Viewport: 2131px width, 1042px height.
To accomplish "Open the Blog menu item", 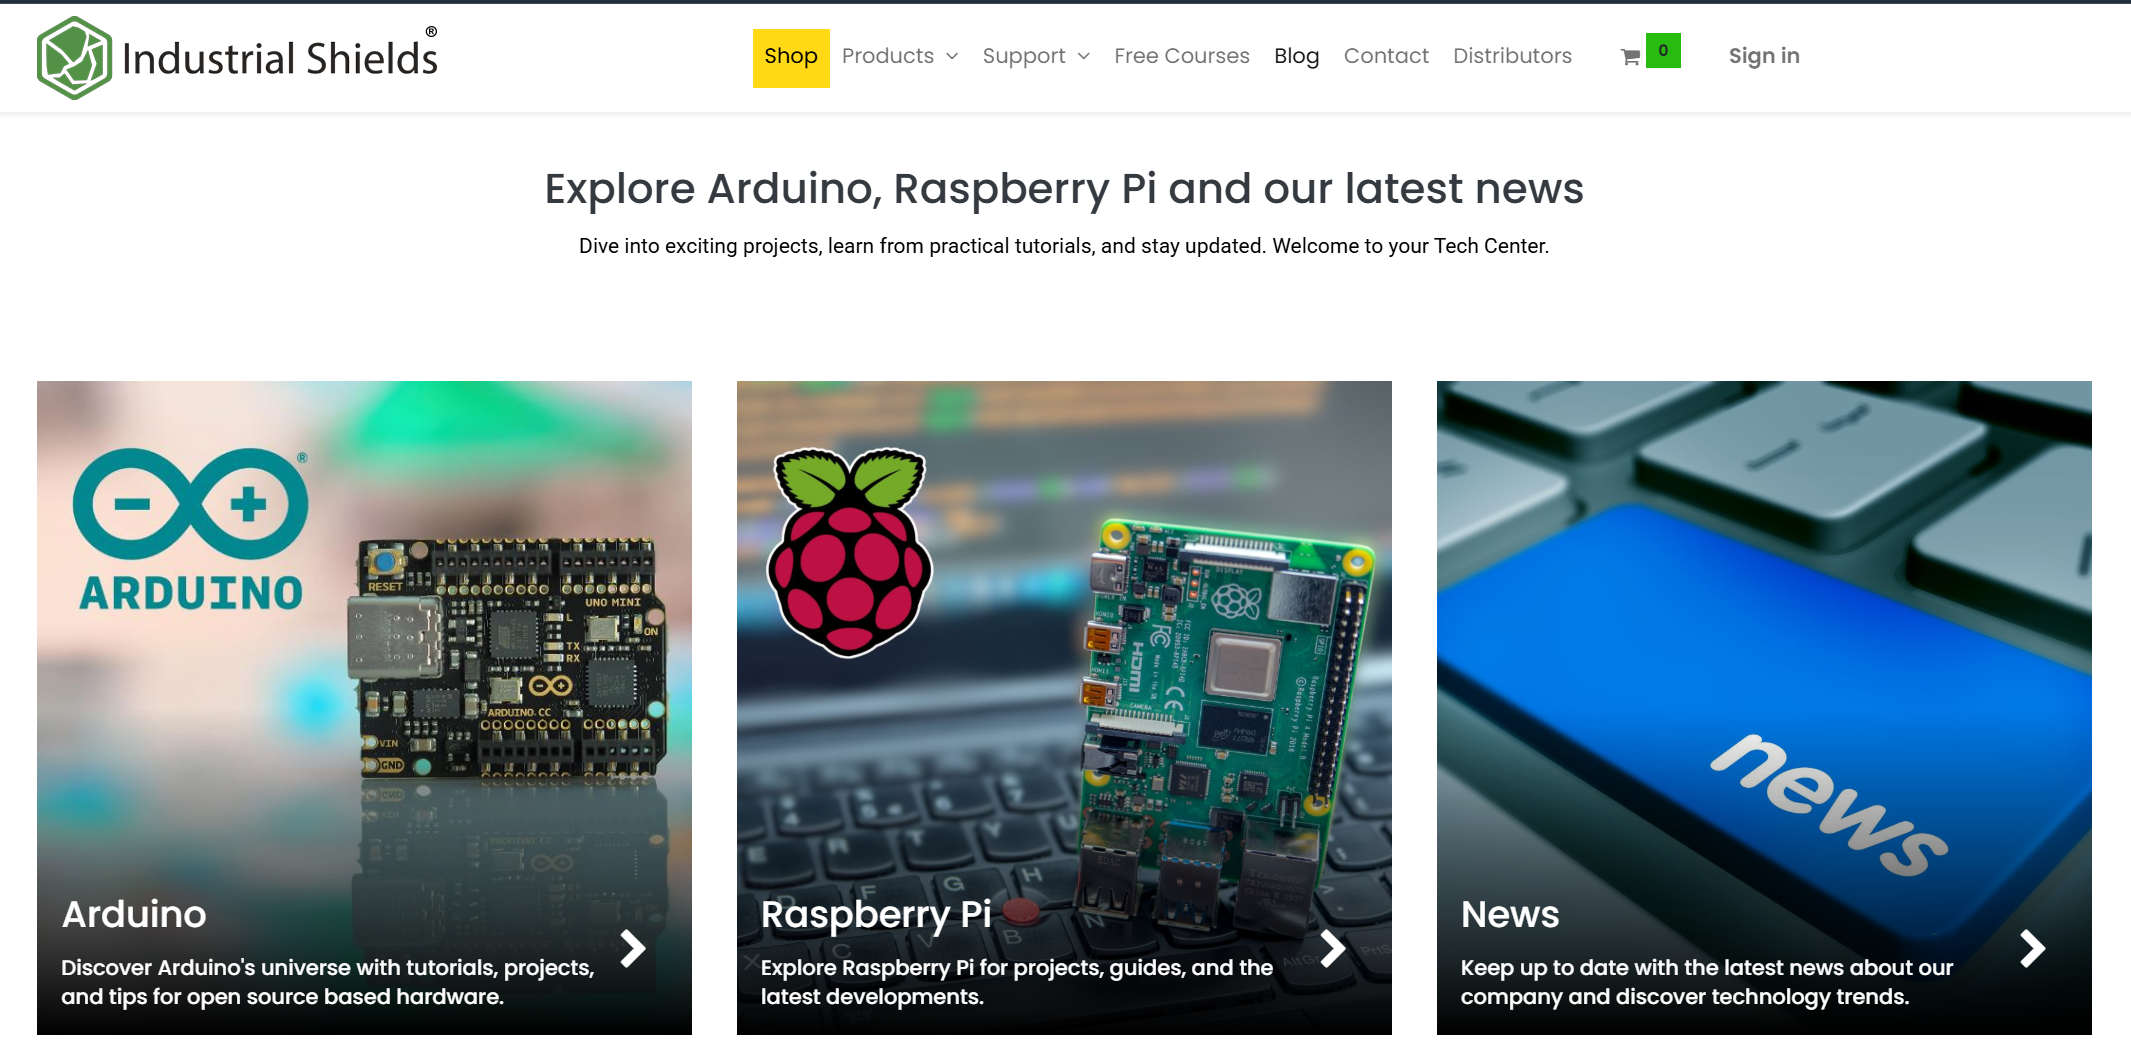I will click(1296, 56).
